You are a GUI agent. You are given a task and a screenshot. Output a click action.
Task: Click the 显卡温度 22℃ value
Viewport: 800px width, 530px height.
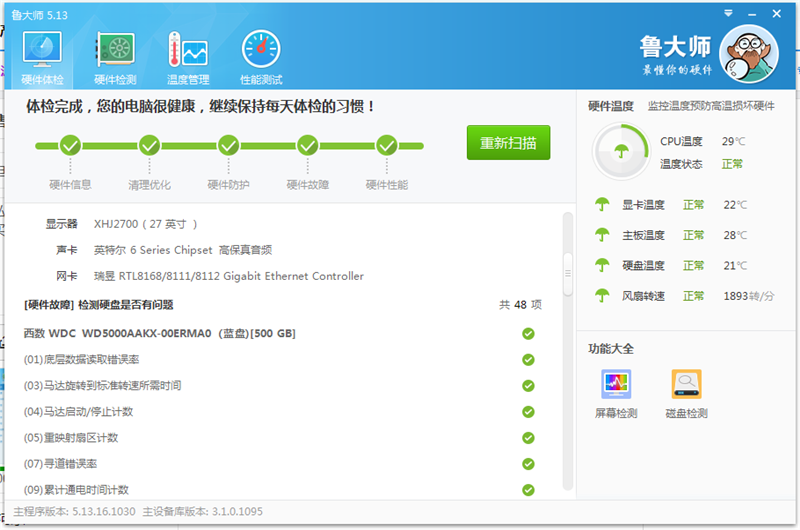pos(735,205)
